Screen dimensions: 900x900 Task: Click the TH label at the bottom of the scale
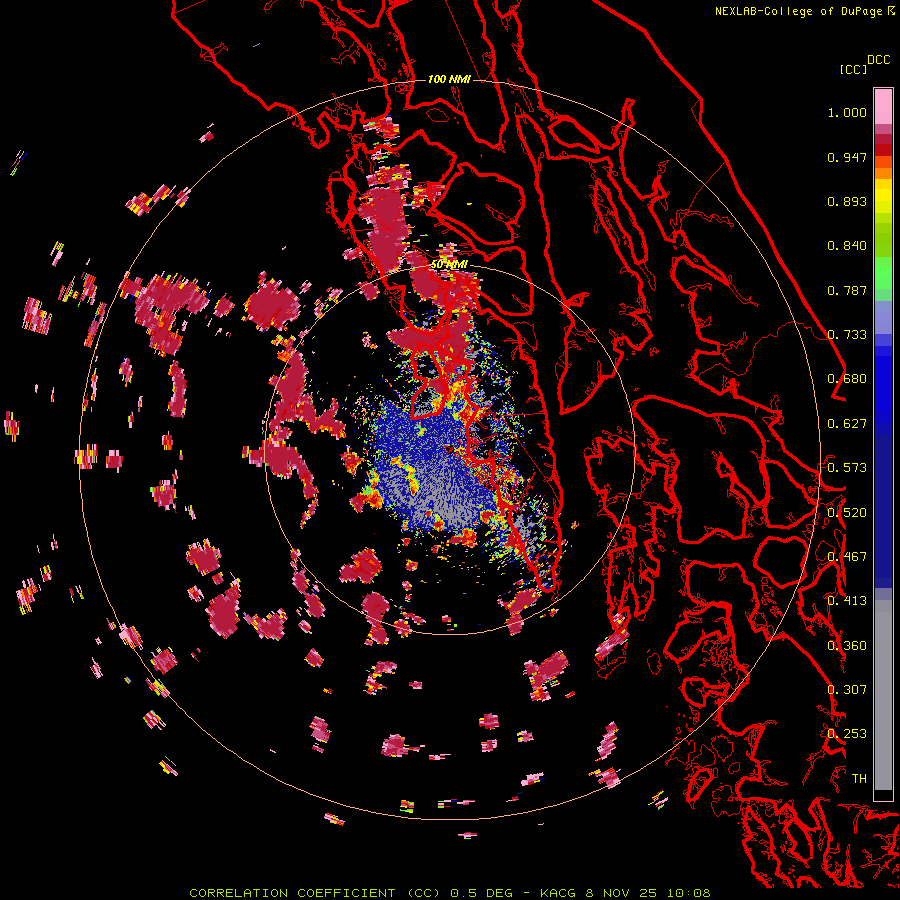[x=859, y=778]
